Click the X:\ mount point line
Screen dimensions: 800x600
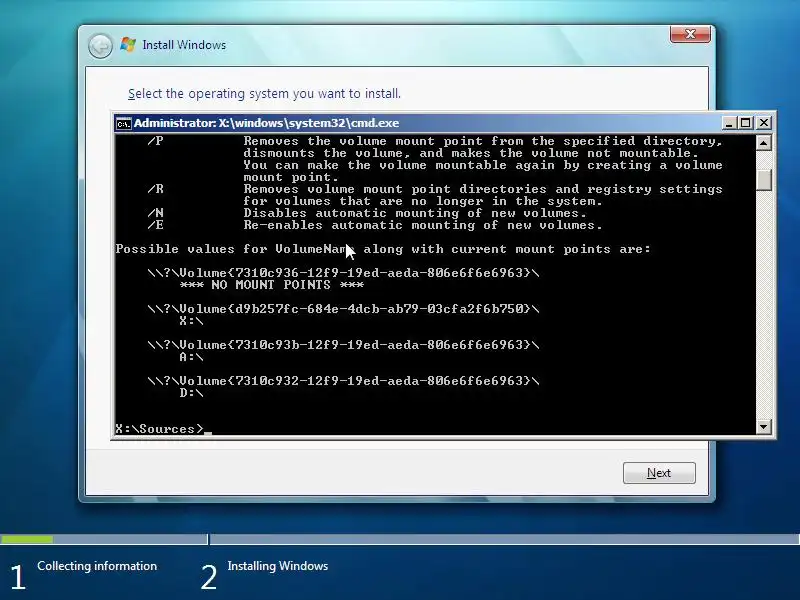click(x=191, y=321)
